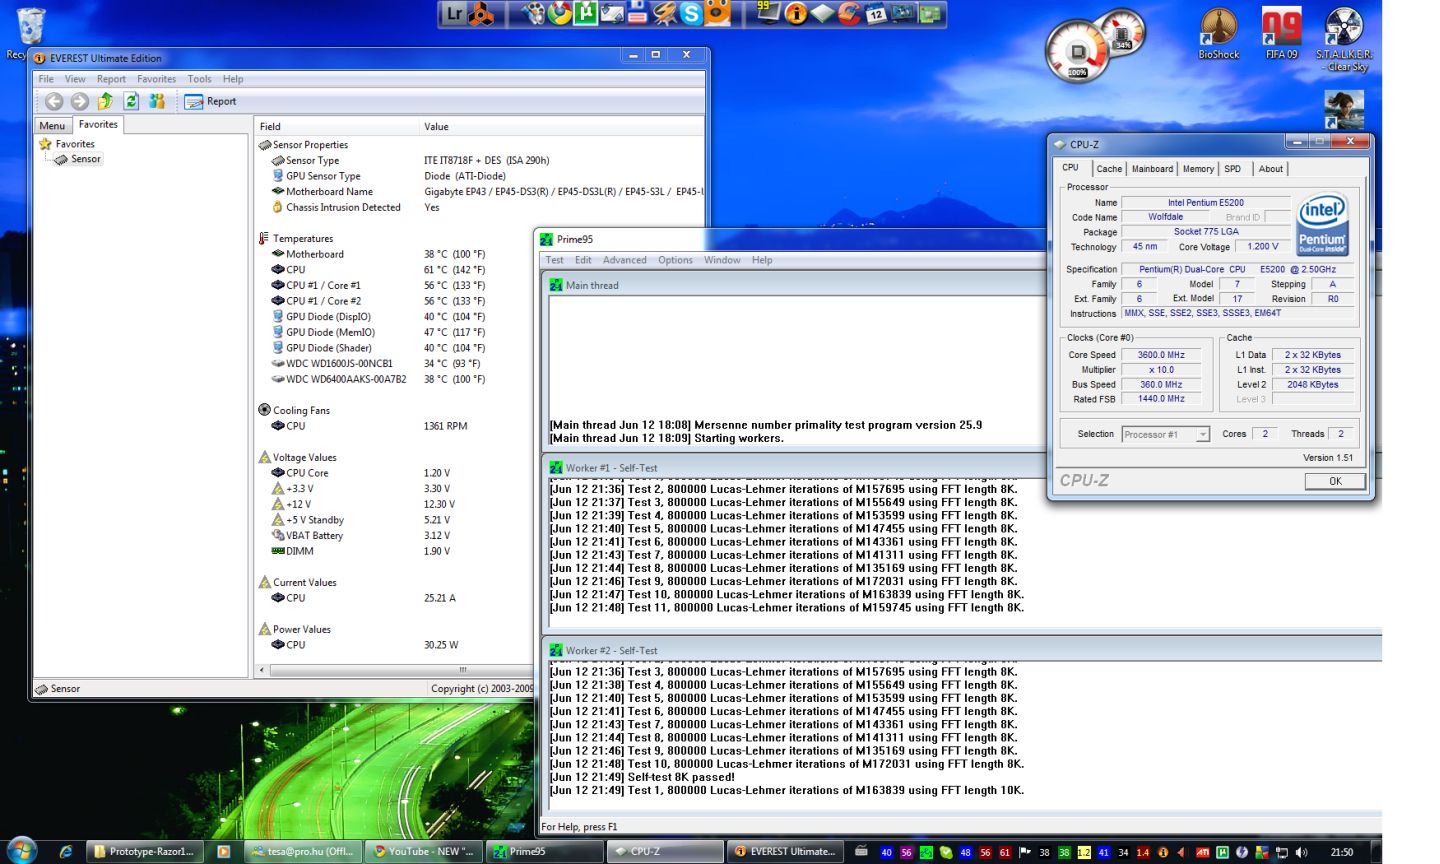The width and height of the screenshot is (1440, 864).
Task: Switch to Prototype-Razor1 taskbar button
Action: [145, 852]
